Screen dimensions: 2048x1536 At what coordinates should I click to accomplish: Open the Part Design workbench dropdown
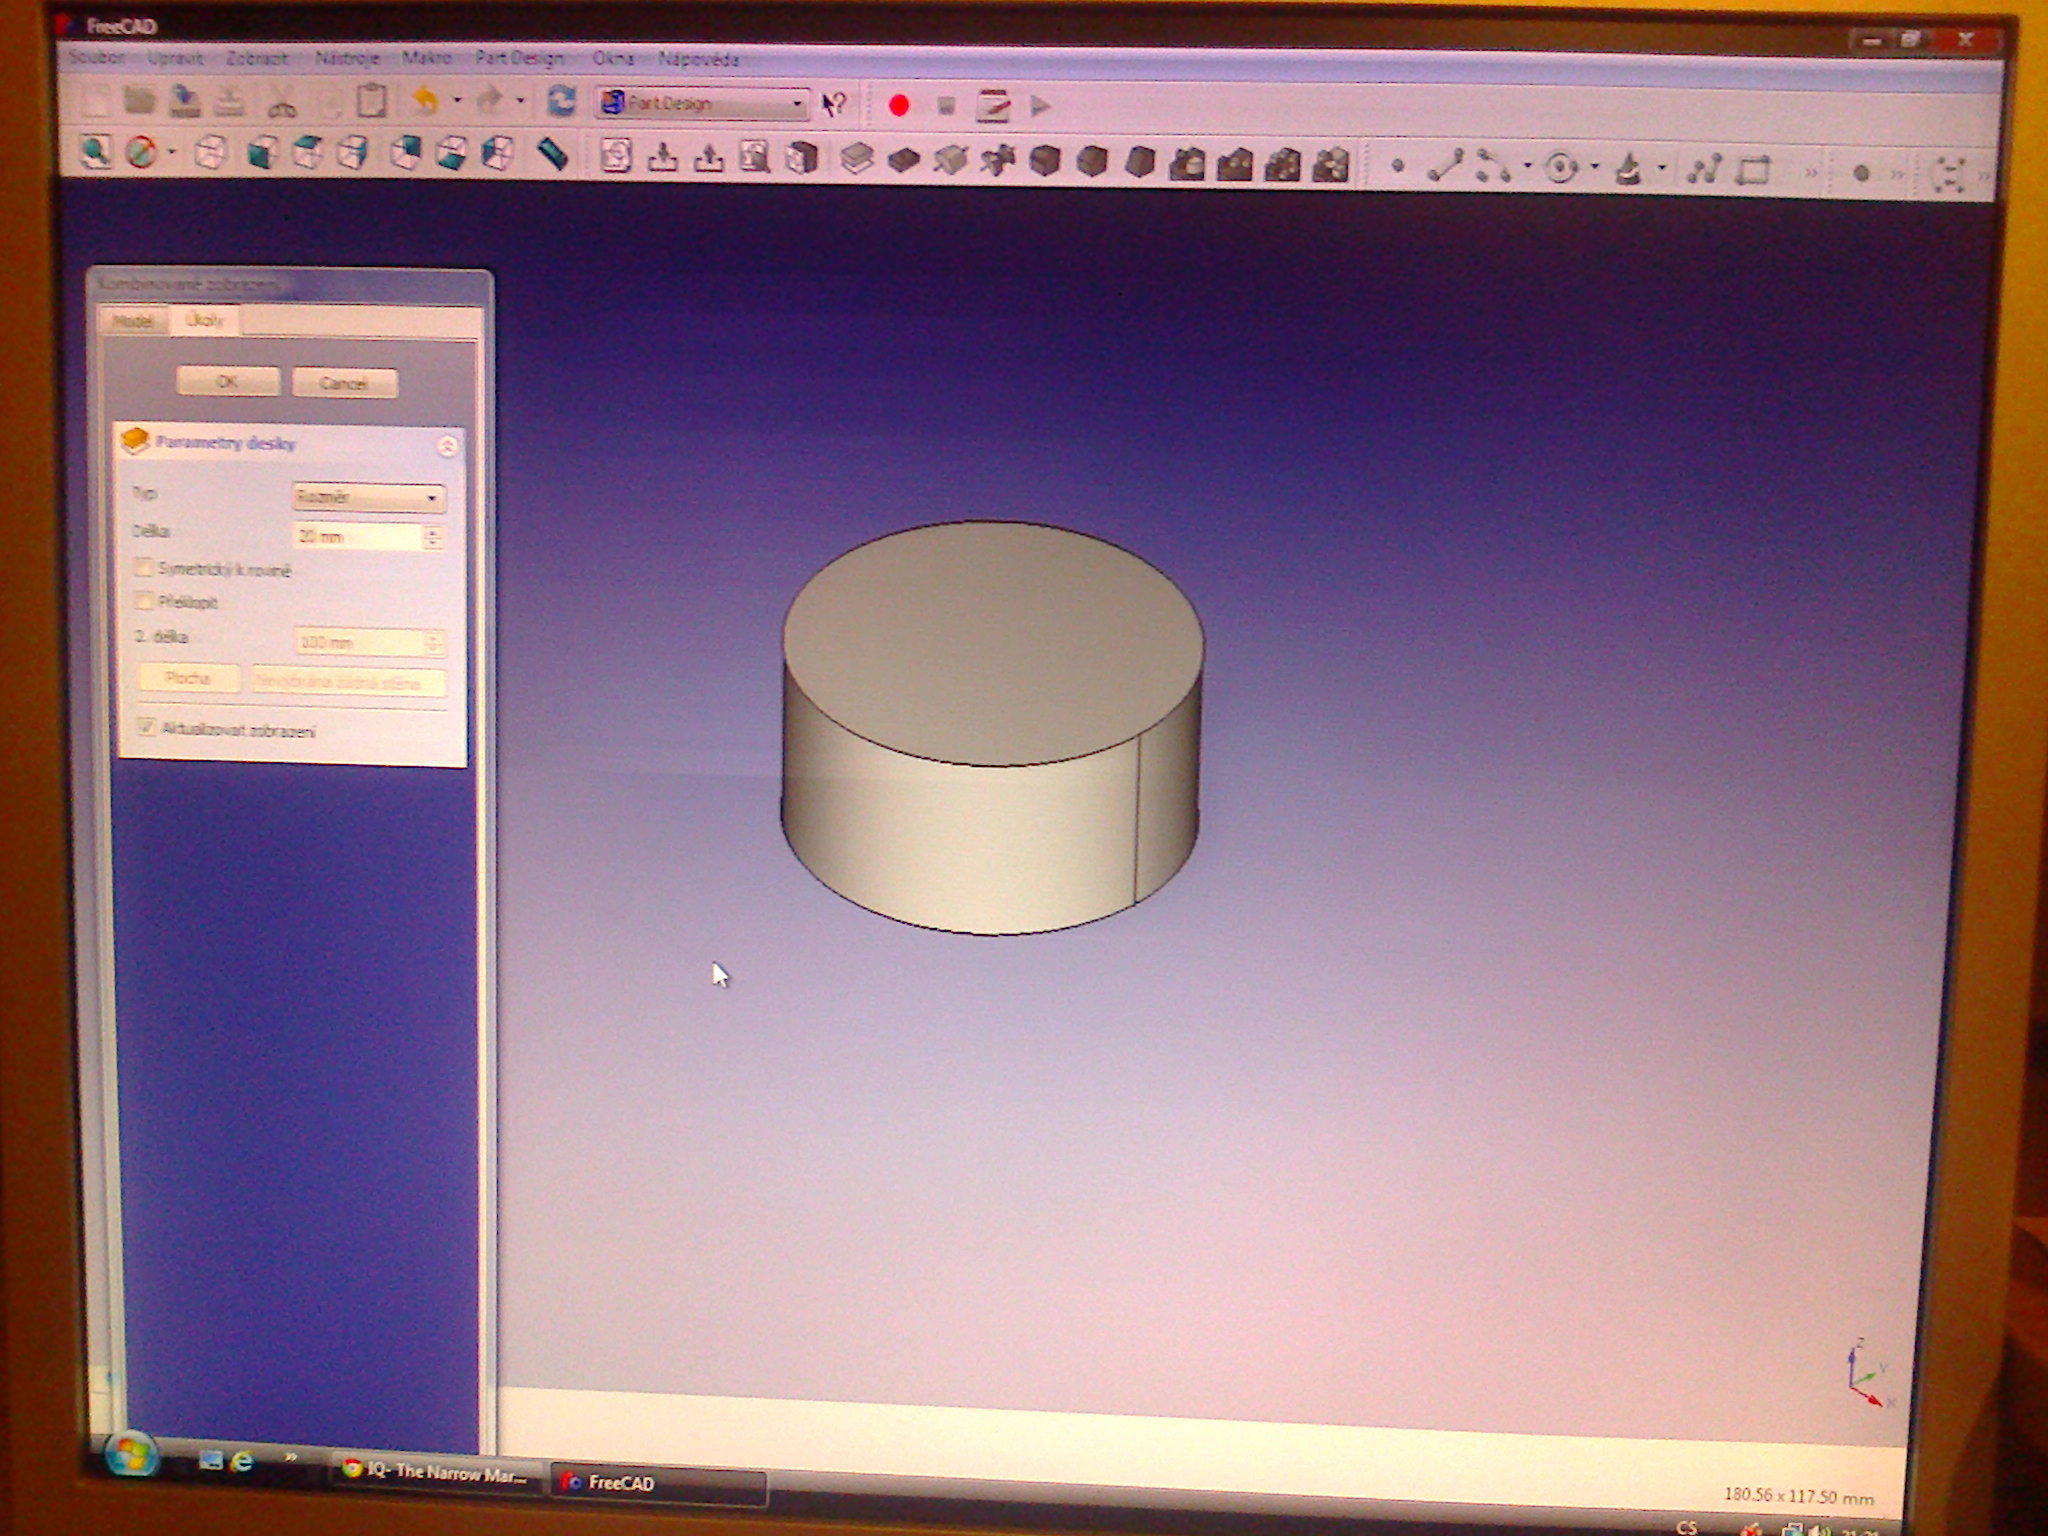pyautogui.click(x=702, y=103)
